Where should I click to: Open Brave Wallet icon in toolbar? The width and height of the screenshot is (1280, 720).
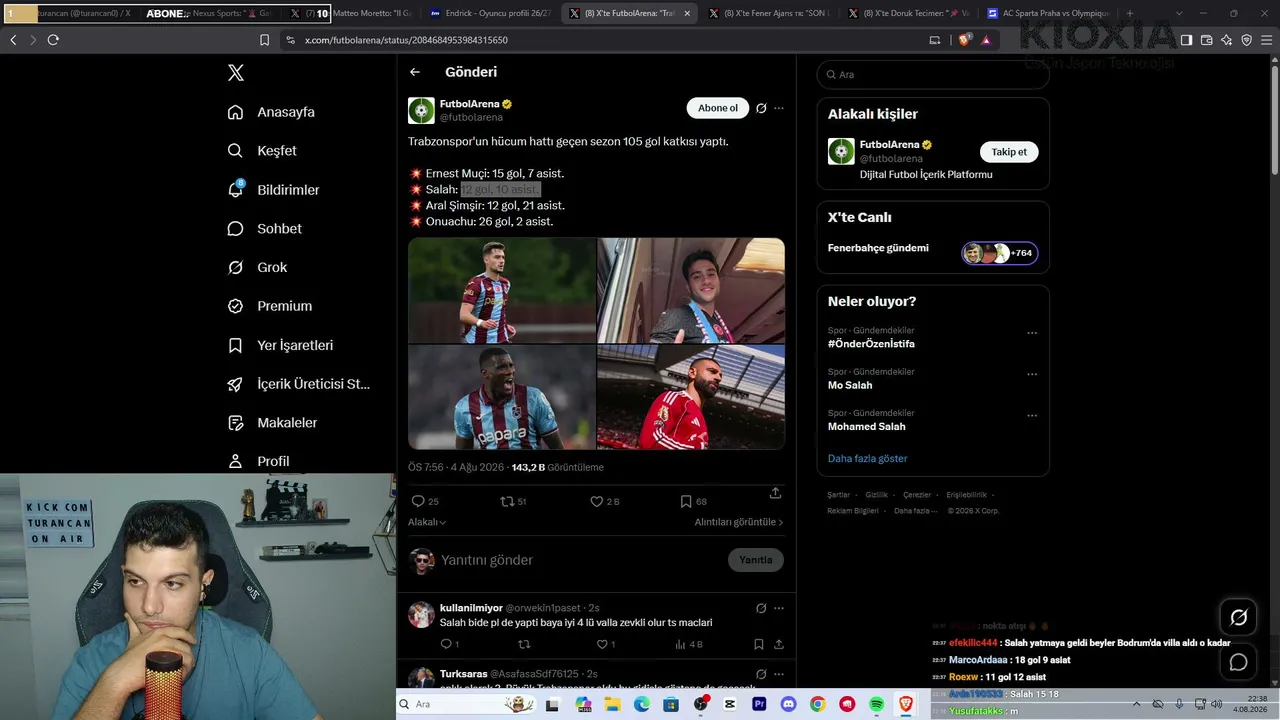pyautogui.click(x=1206, y=40)
